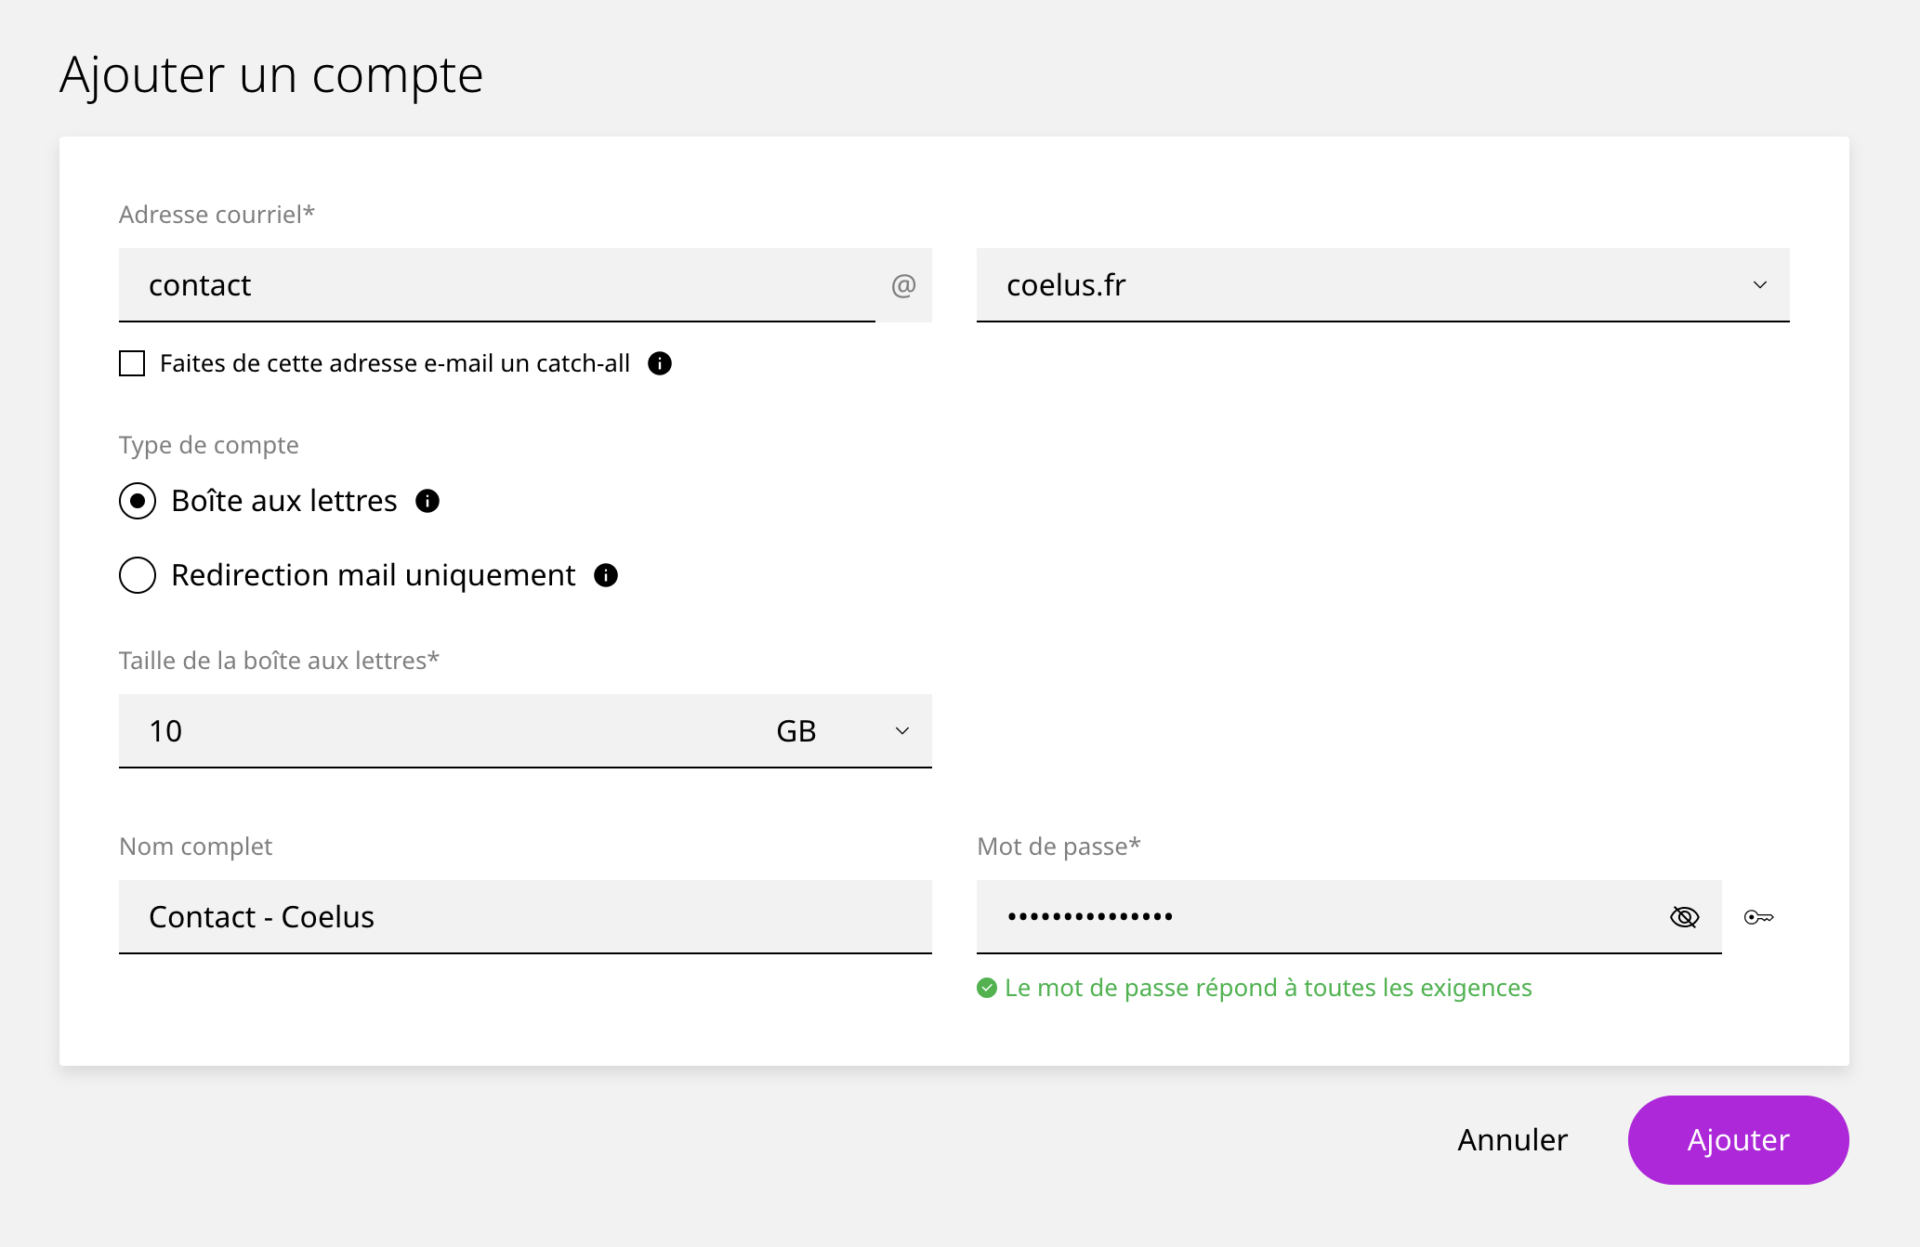This screenshot has width=1920, height=1247.
Task: Select the Boîte aux lettres account type
Action: tap(137, 501)
